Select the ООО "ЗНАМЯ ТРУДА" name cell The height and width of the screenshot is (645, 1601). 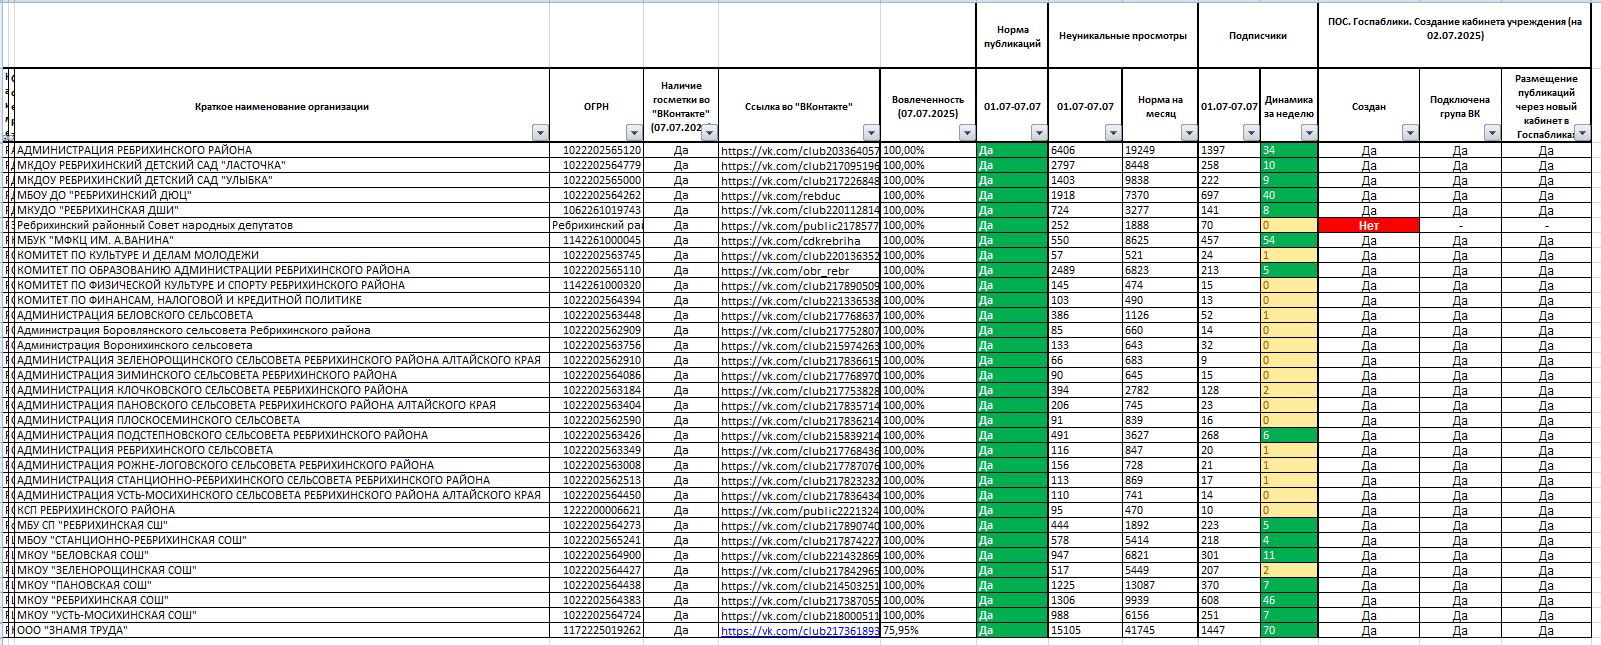click(x=282, y=631)
